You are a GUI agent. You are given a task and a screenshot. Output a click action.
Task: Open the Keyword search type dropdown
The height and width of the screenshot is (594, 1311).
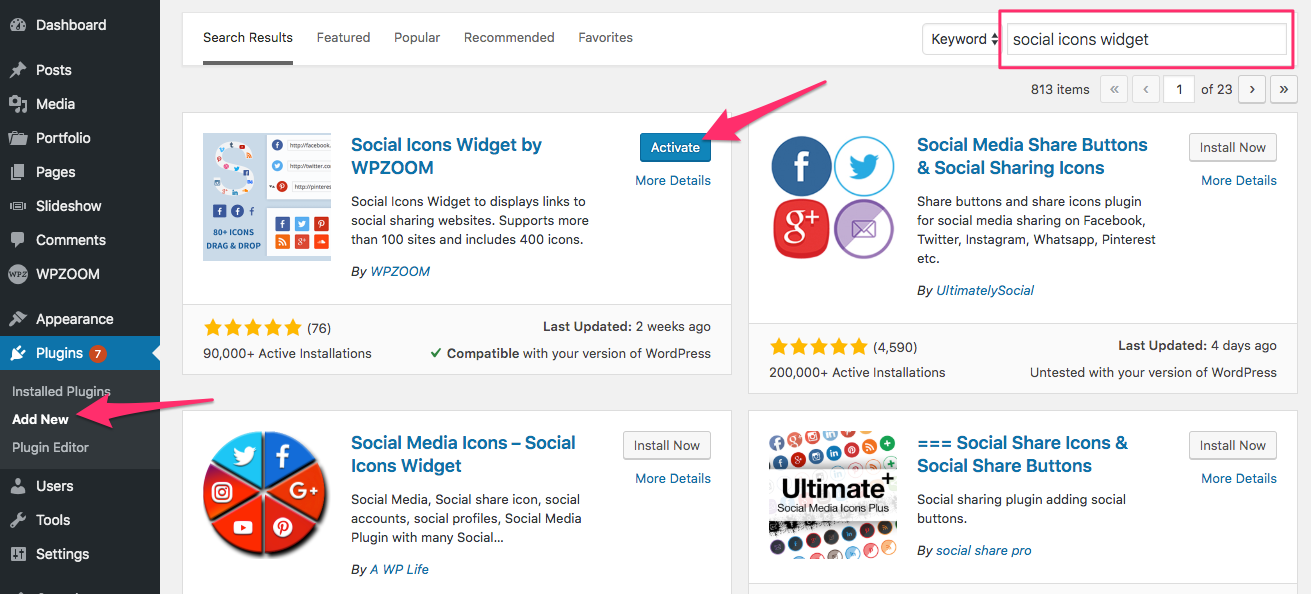click(962, 39)
